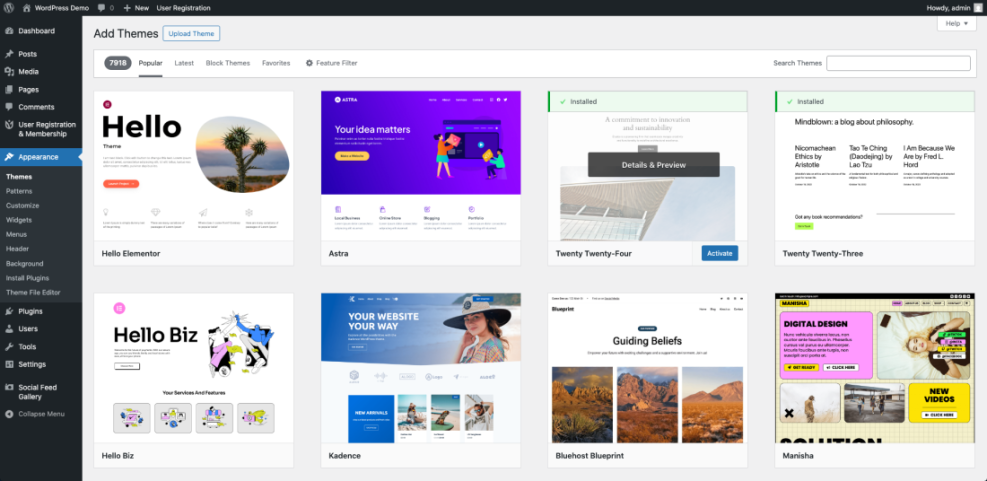Open the comments bubble icon in admin bar

coord(99,8)
